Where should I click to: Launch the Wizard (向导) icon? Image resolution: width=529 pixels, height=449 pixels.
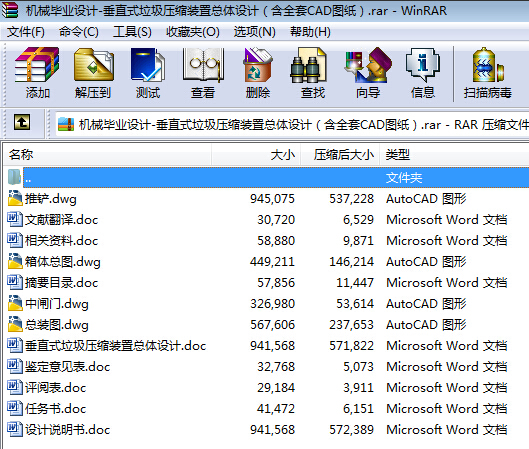[368, 64]
